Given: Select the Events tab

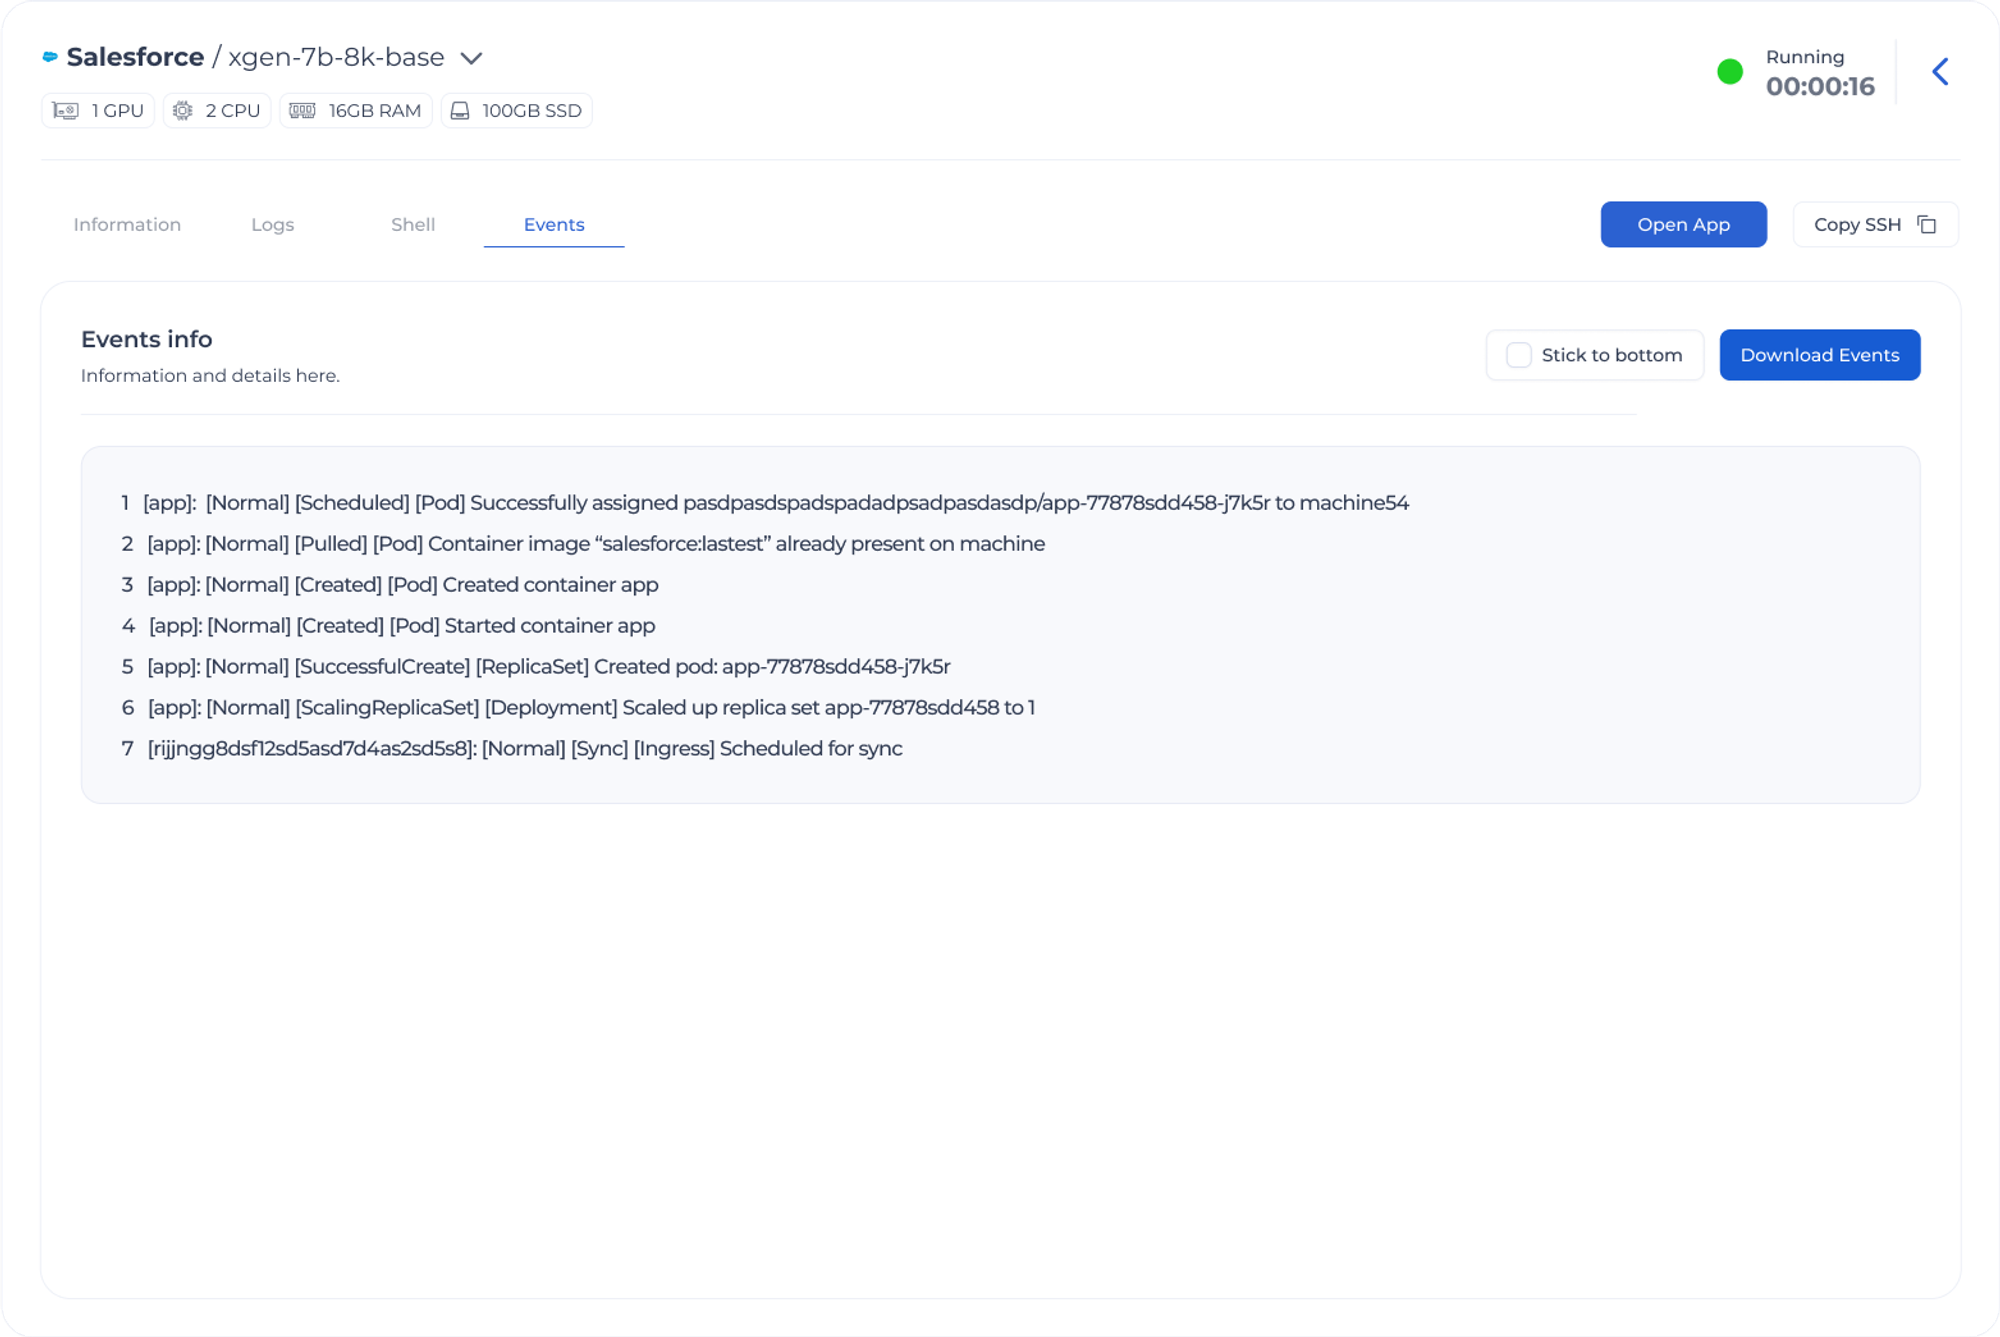Looking at the screenshot, I should pyautogui.click(x=554, y=225).
